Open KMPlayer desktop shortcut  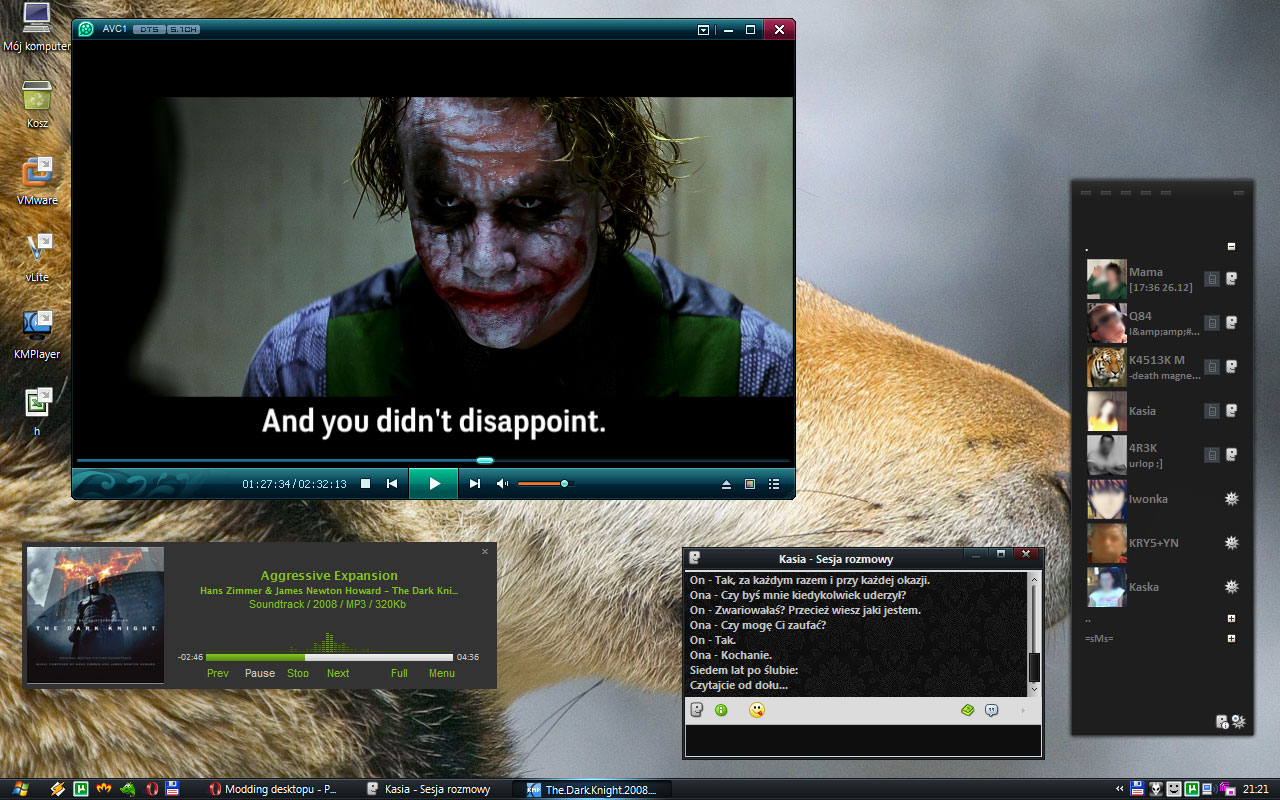[37, 335]
